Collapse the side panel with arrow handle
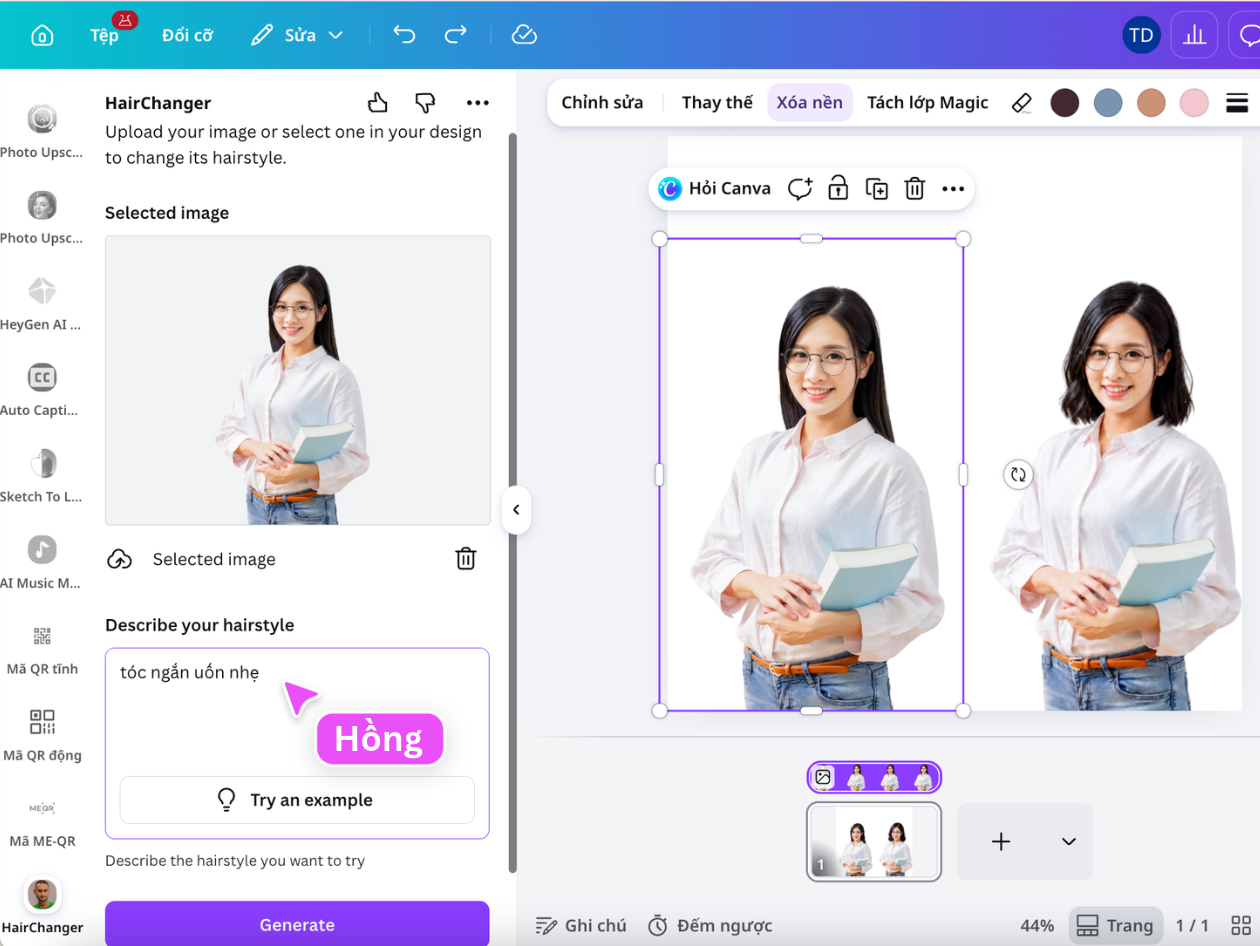The height and width of the screenshot is (946, 1260). 516,510
